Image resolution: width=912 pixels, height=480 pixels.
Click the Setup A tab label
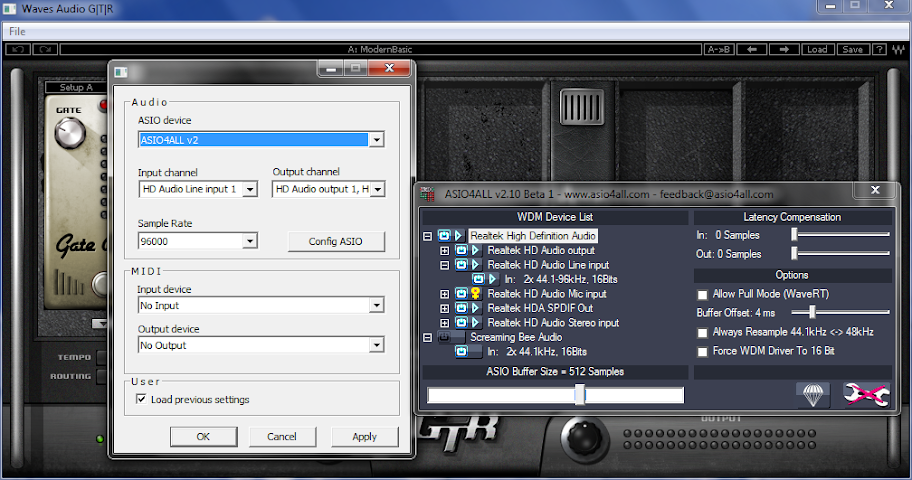pyautogui.click(x=76, y=87)
